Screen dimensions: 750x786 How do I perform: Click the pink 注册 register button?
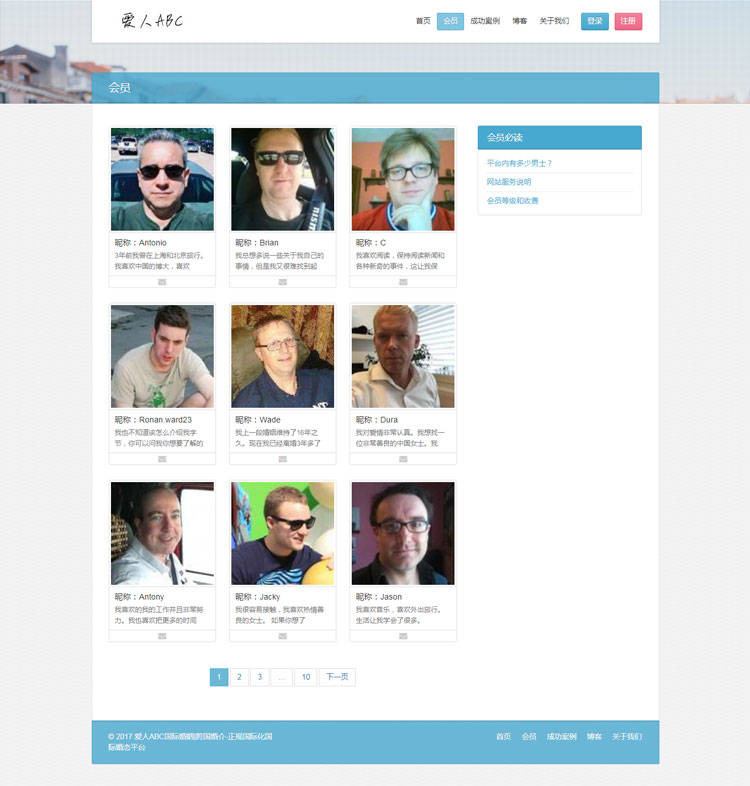point(628,21)
